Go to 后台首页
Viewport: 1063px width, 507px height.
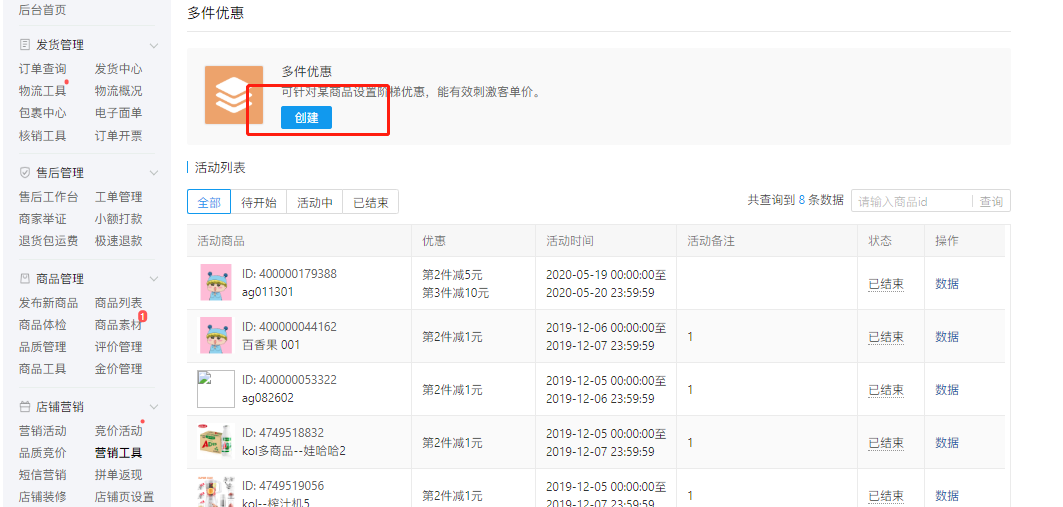(x=43, y=9)
